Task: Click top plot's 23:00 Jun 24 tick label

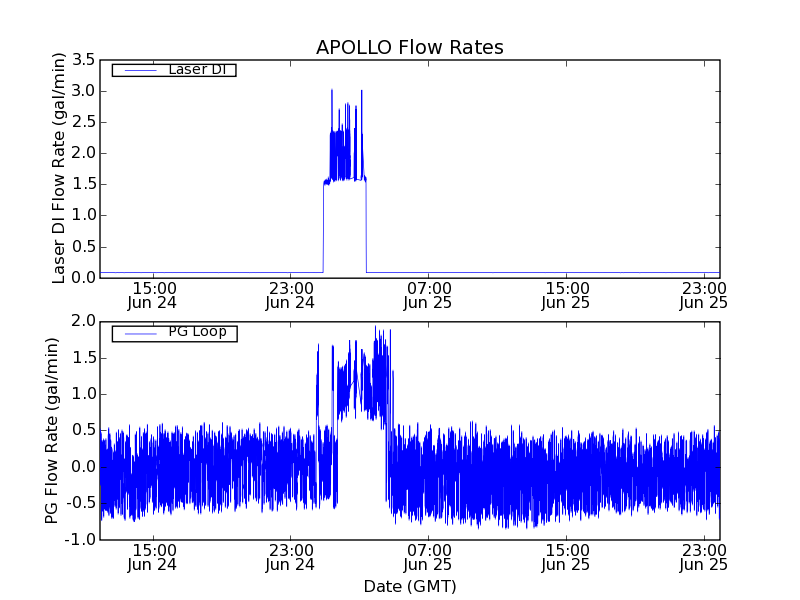Action: 291,294
